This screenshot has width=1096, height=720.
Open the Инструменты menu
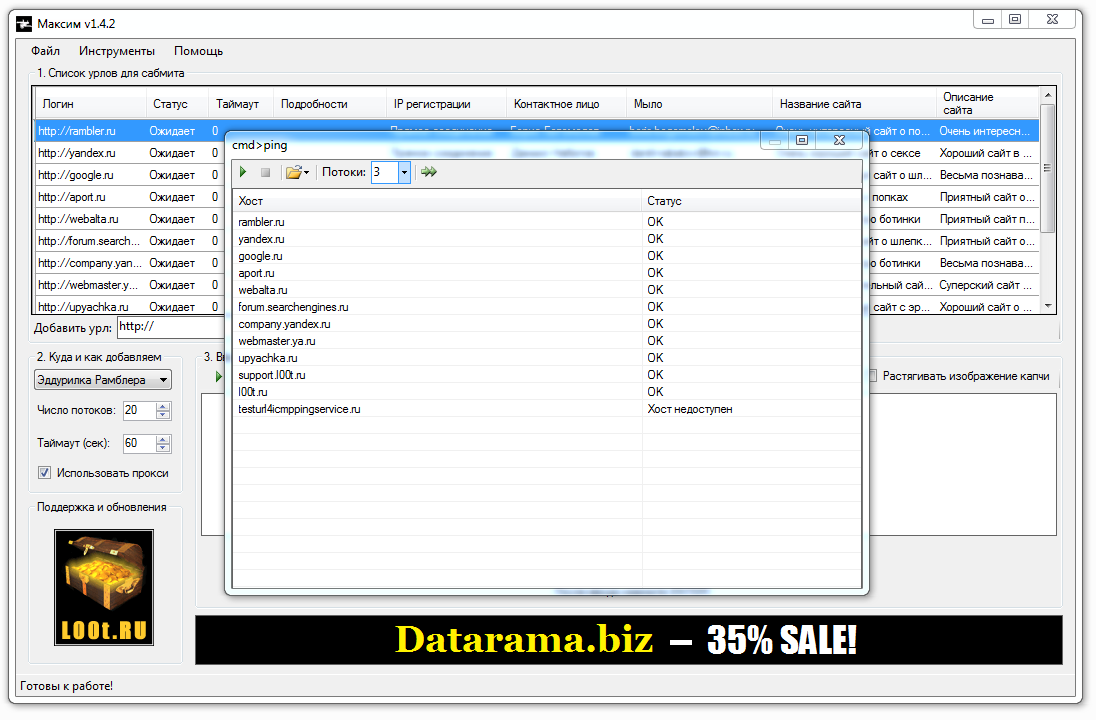(117, 51)
